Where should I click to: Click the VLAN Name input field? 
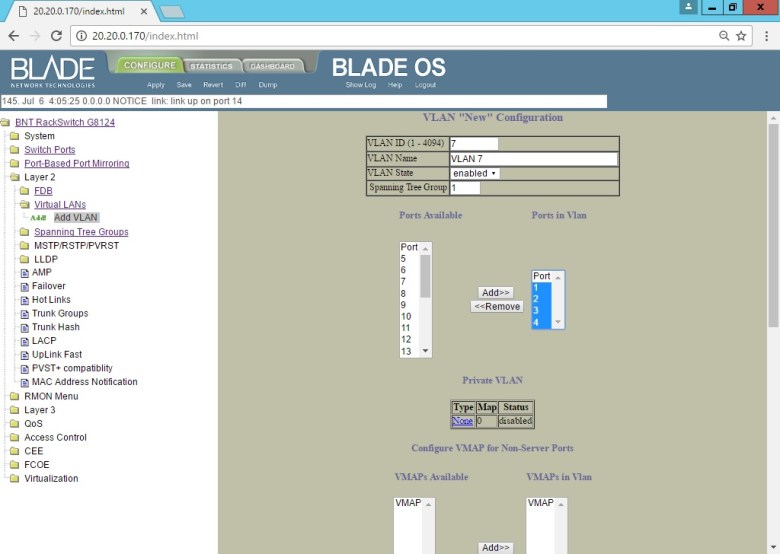(x=533, y=158)
